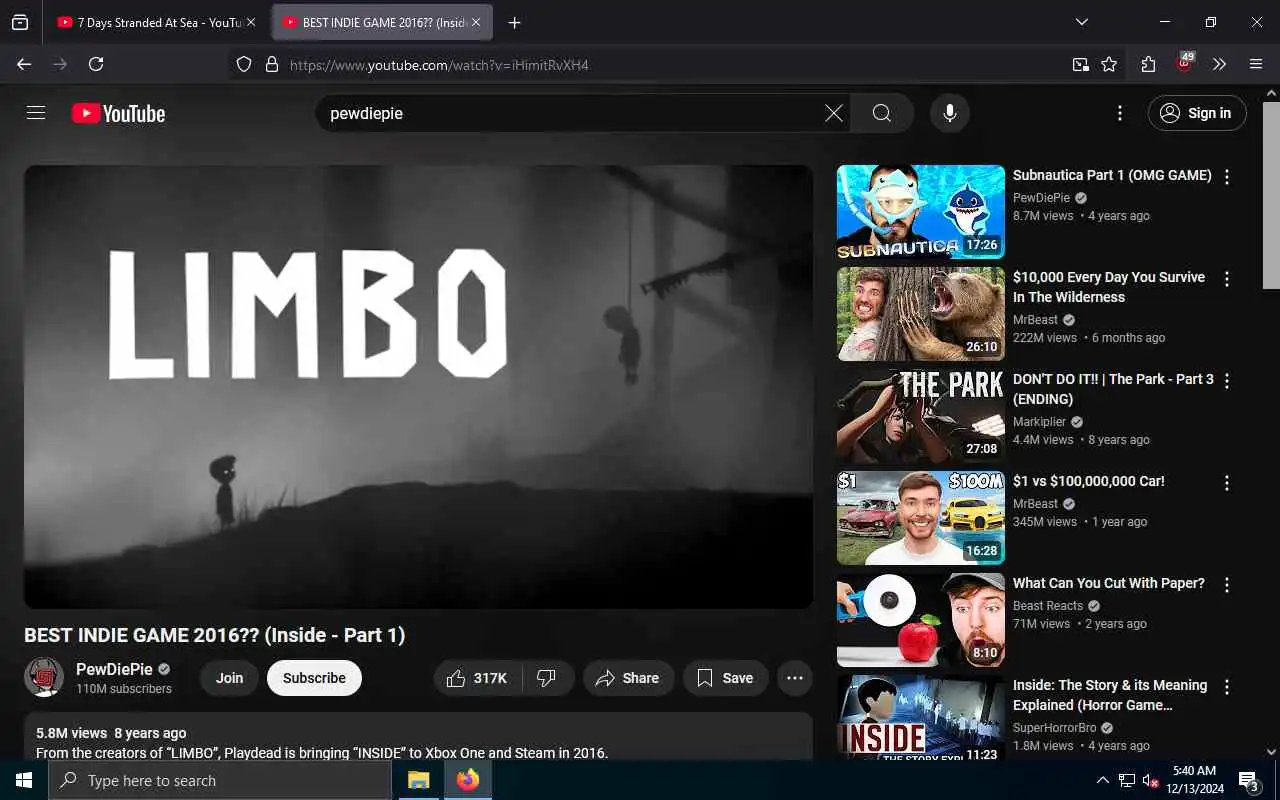
Task: Open picture-in-picture icon in address bar
Action: [x=1080, y=64]
